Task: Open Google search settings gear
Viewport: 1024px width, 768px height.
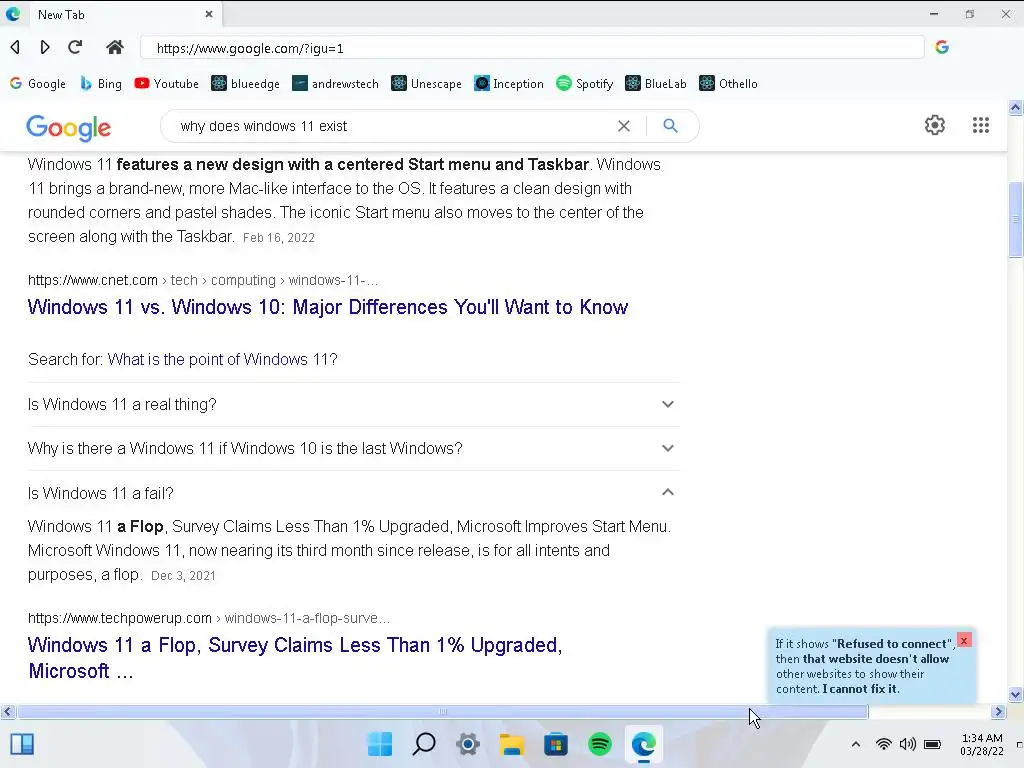Action: coord(935,125)
